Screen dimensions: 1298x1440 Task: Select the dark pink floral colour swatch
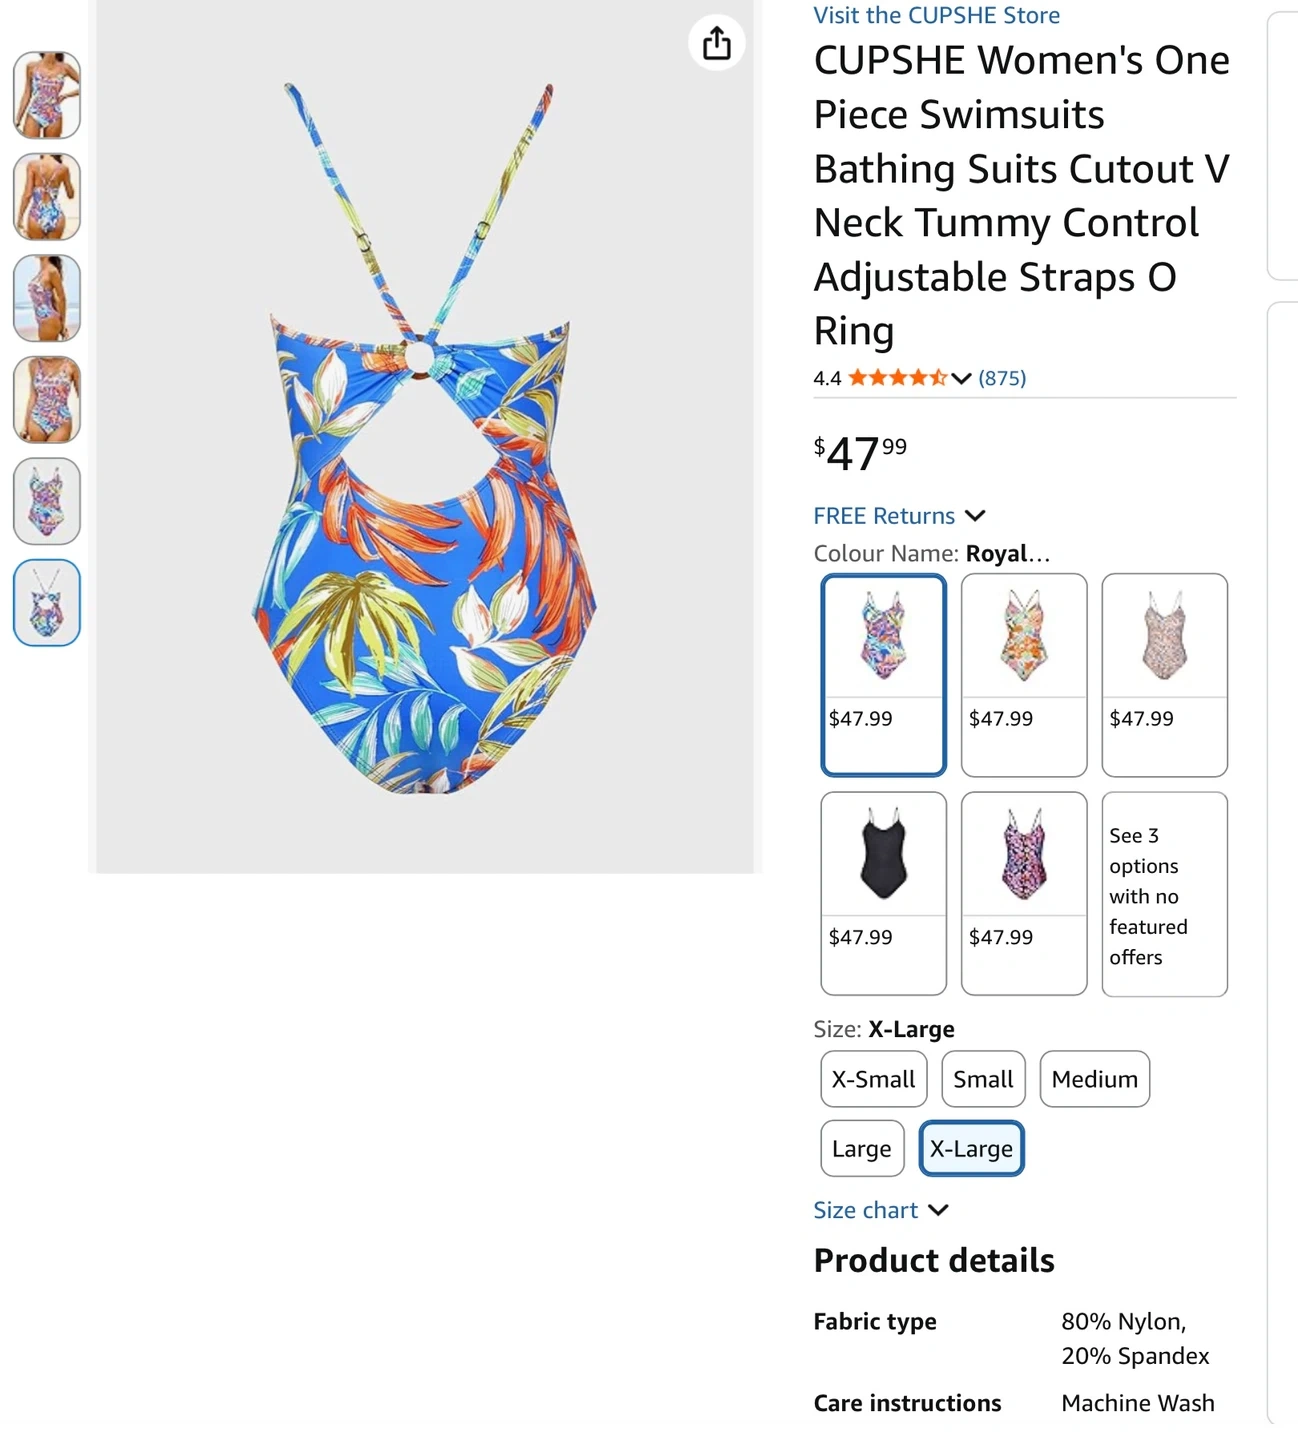[1023, 893]
